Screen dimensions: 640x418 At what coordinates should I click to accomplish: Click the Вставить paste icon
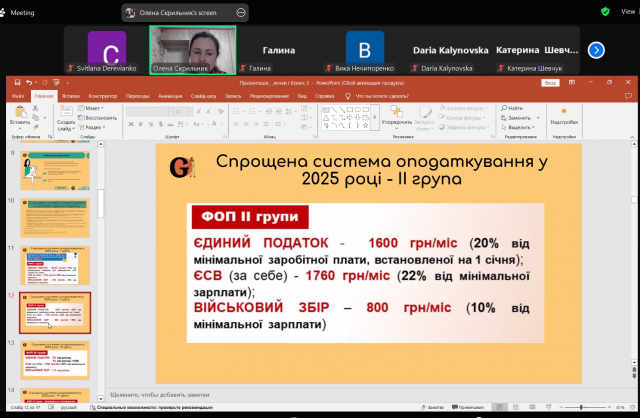(19, 114)
